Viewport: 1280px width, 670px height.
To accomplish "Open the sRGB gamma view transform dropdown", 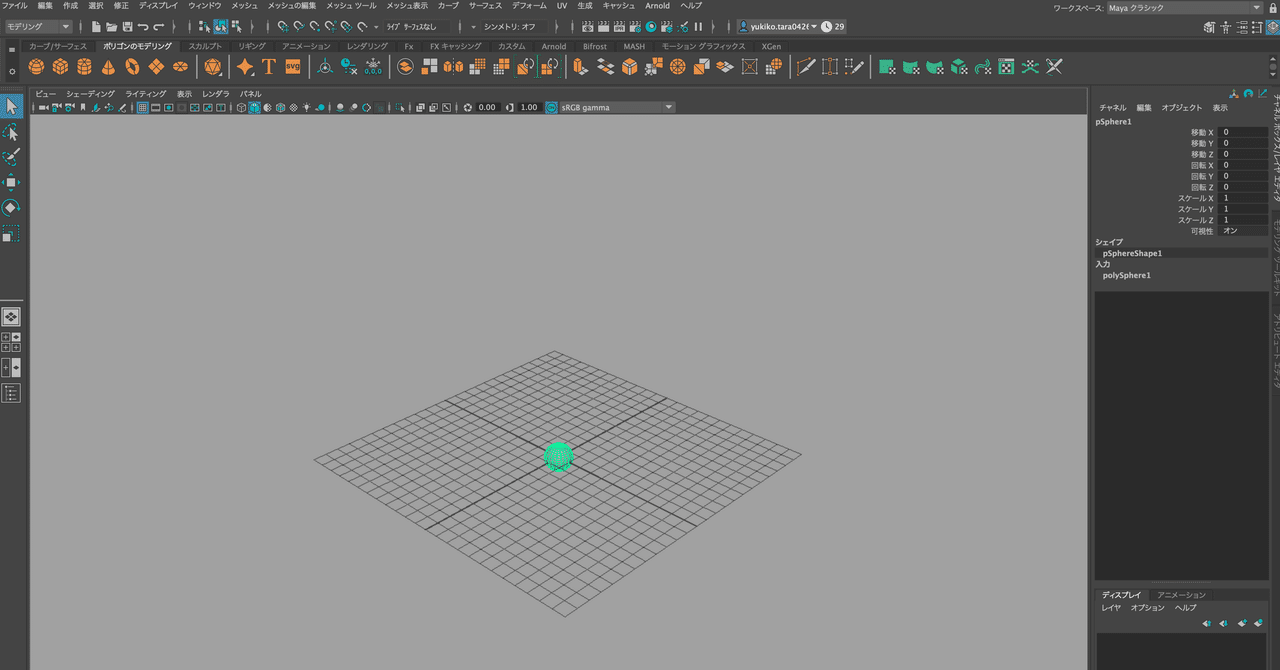I will tap(610, 107).
